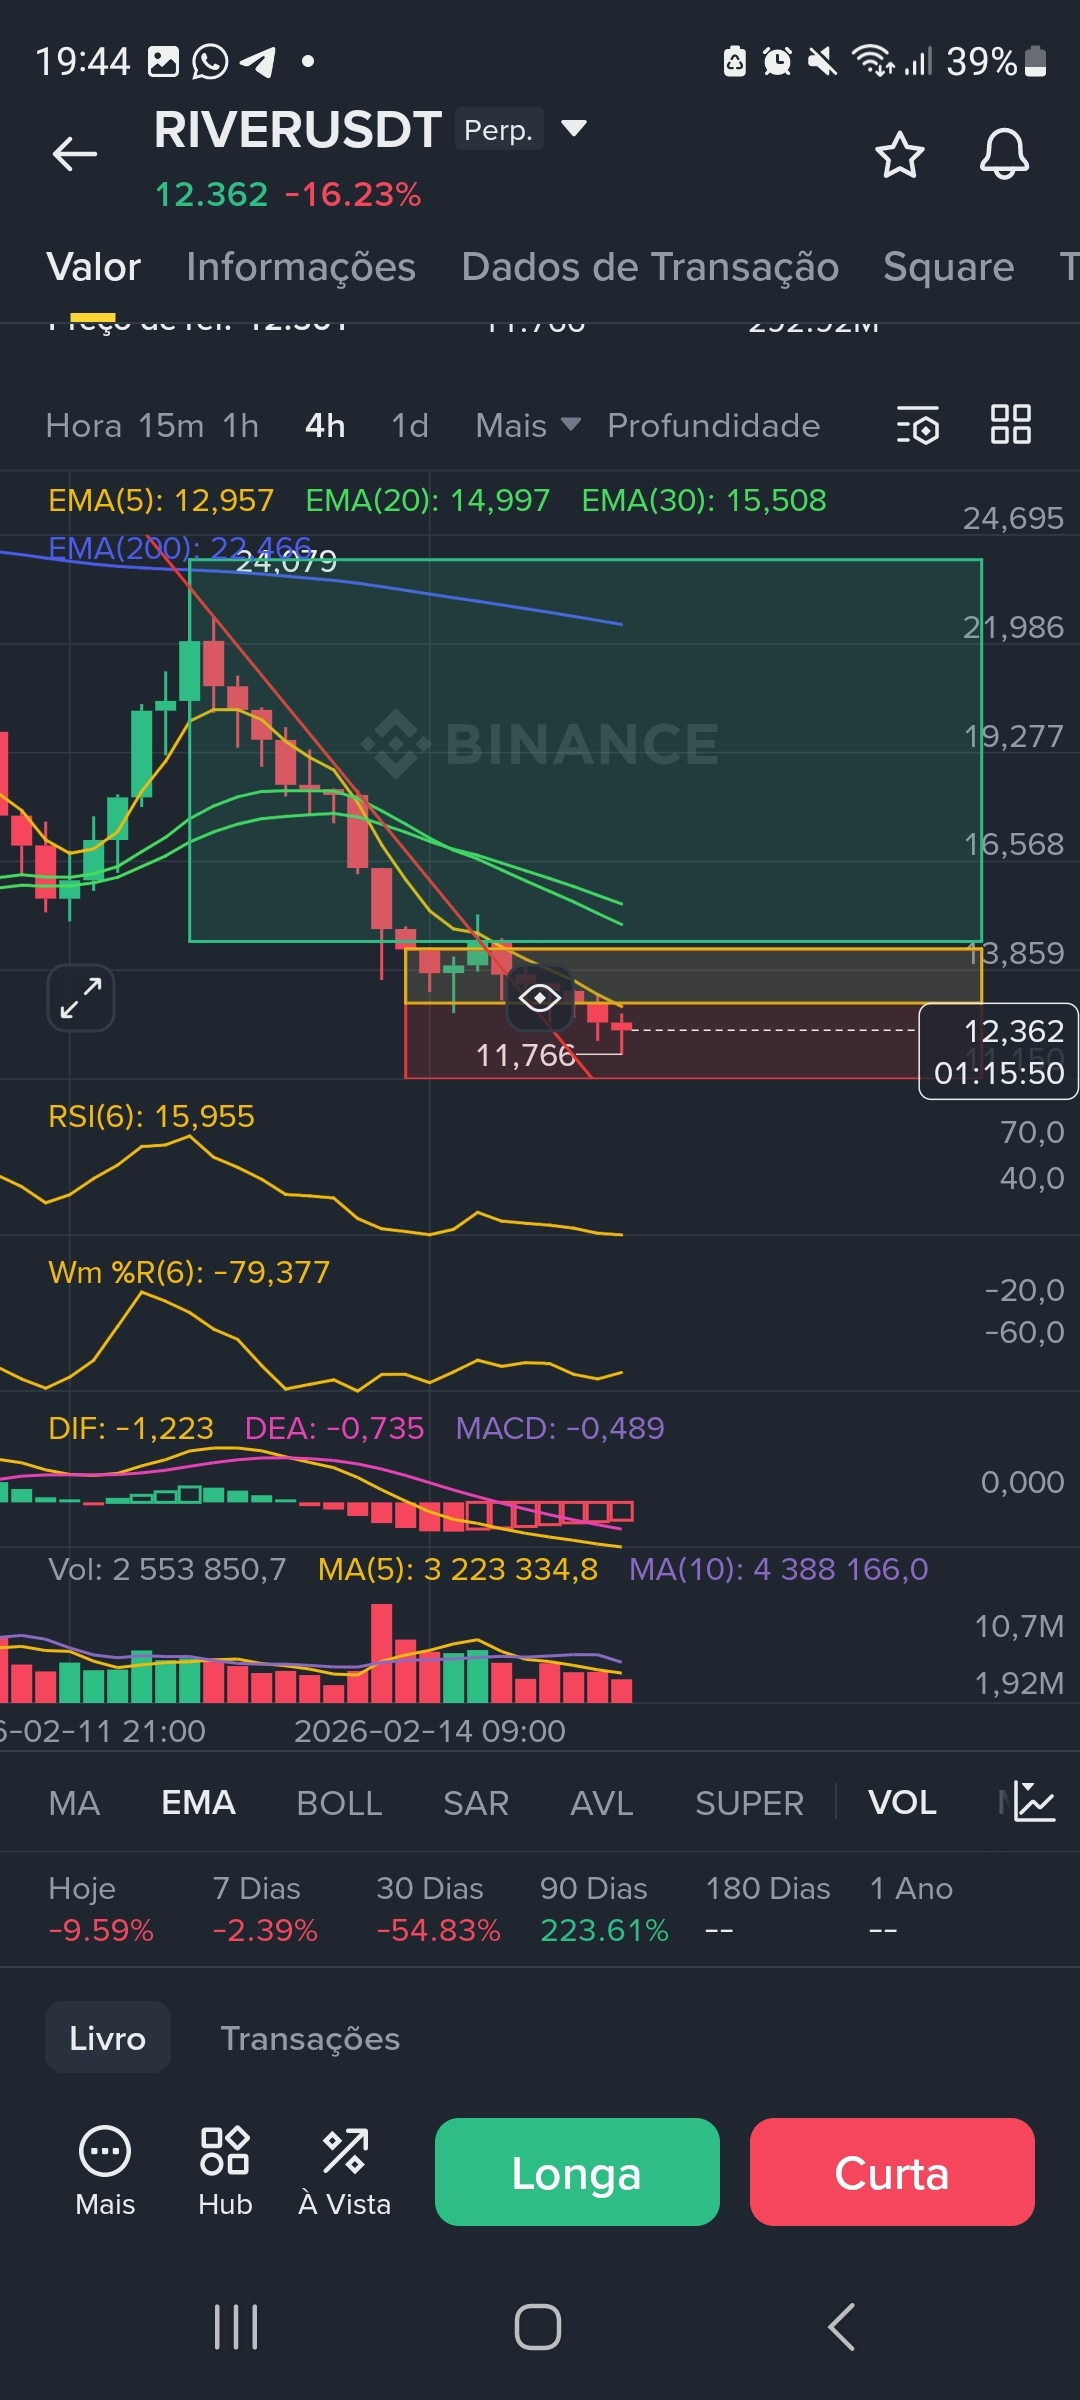Enable the AVL indicator
This screenshot has width=1080, height=2400.
(x=602, y=1803)
